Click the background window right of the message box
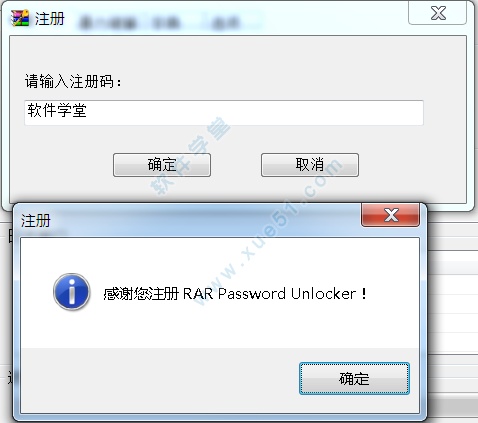Viewport: 478px width, 423px height. click(452, 317)
